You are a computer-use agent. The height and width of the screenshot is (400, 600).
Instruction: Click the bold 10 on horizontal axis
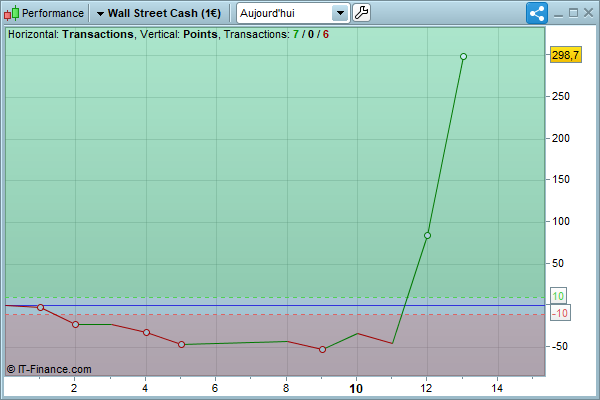coord(356,389)
